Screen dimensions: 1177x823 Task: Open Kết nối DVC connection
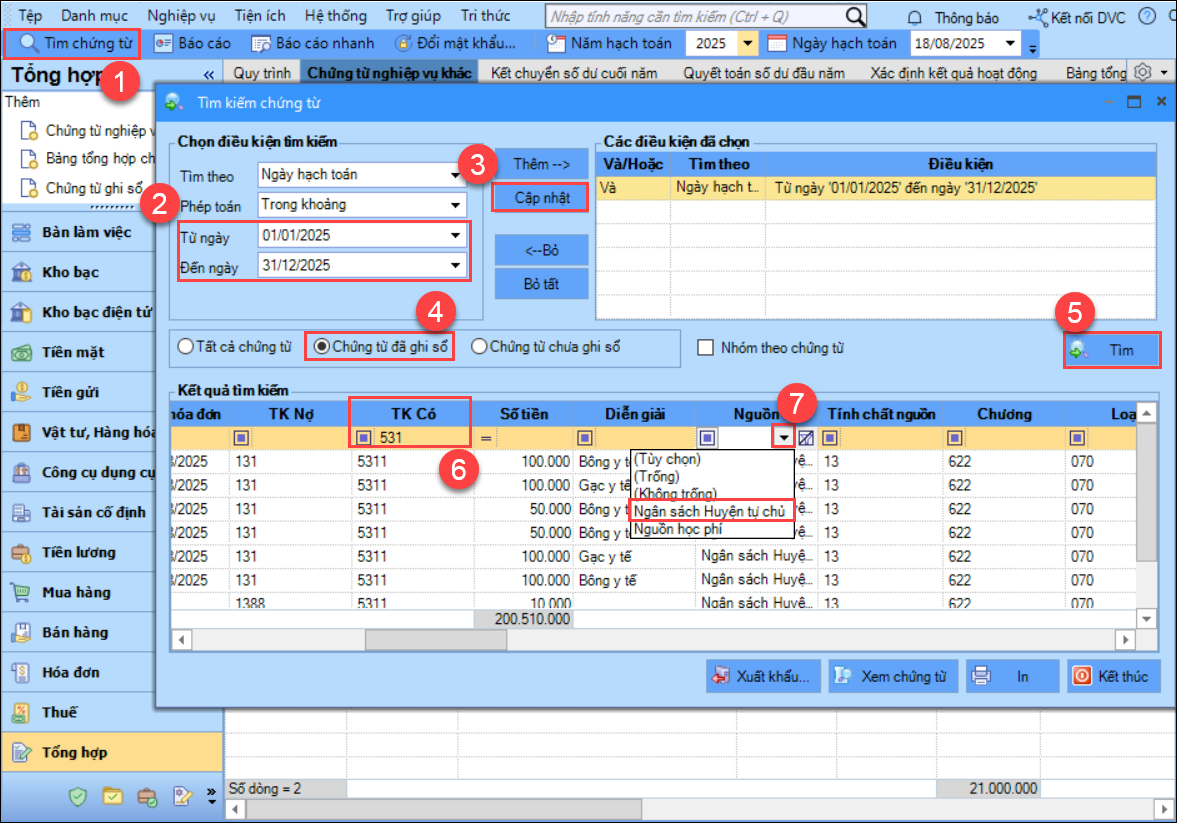[x=1076, y=17]
